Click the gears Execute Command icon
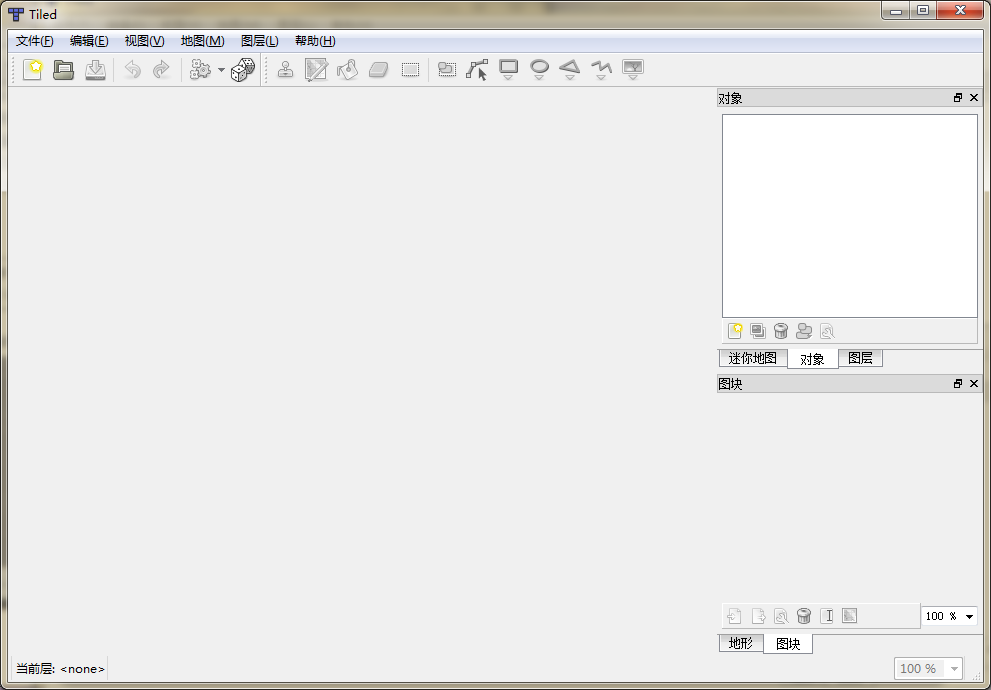This screenshot has width=991, height=690. (200, 70)
